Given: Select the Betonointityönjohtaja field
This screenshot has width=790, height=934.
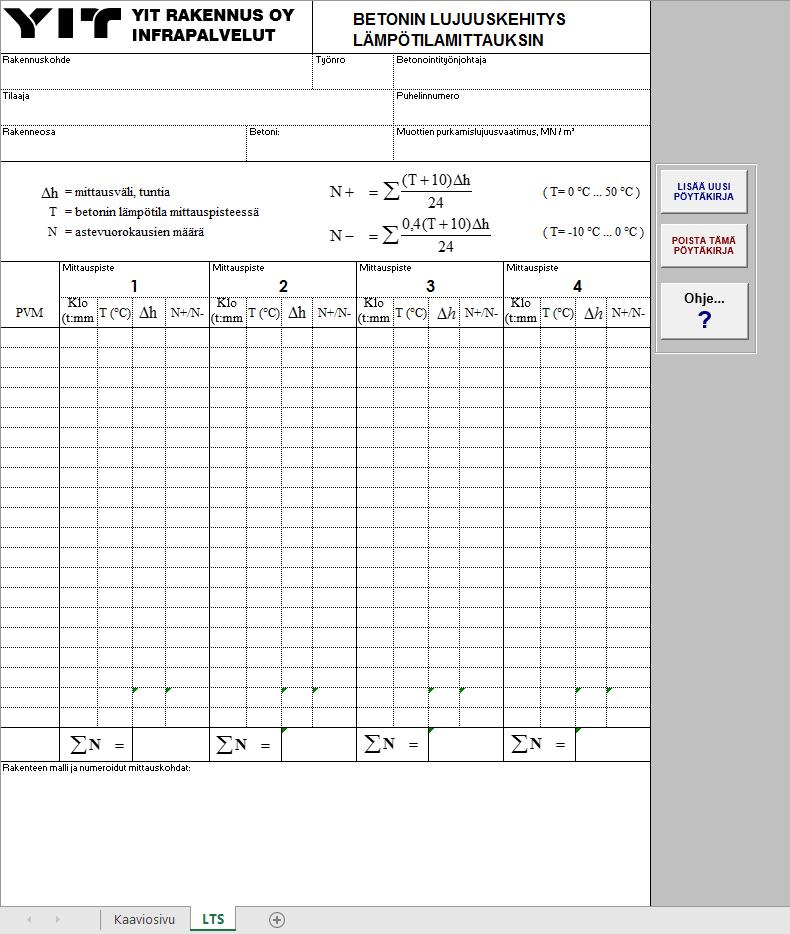Looking at the screenshot, I should (522, 72).
